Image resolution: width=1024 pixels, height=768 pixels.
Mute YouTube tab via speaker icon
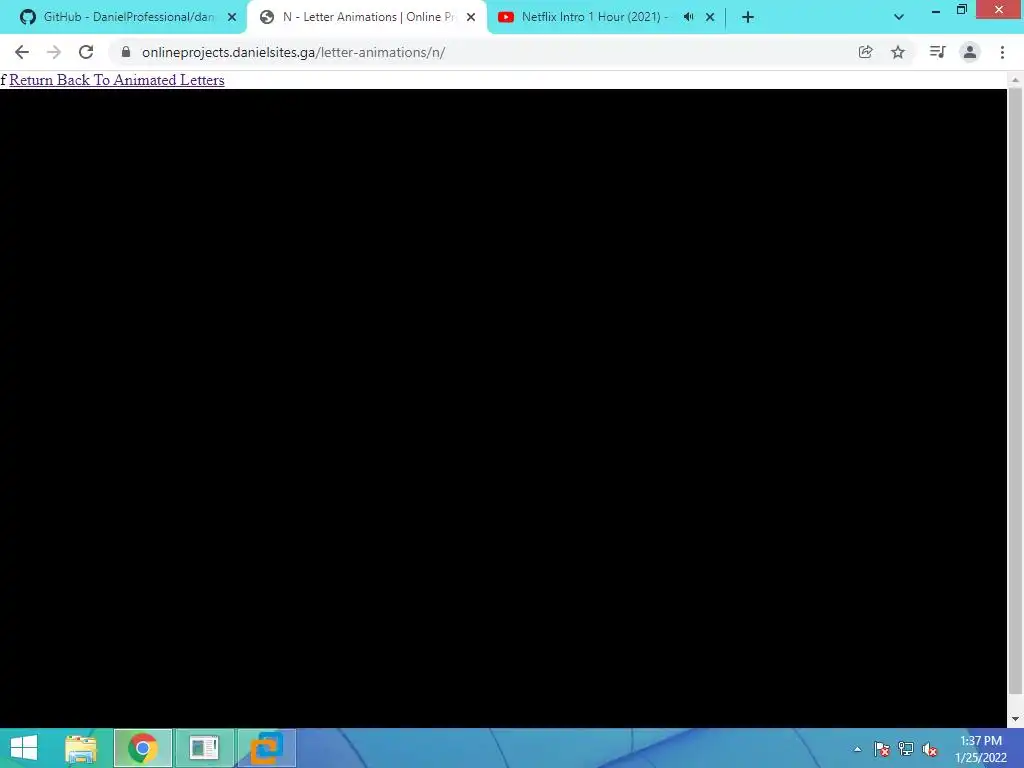click(x=688, y=17)
